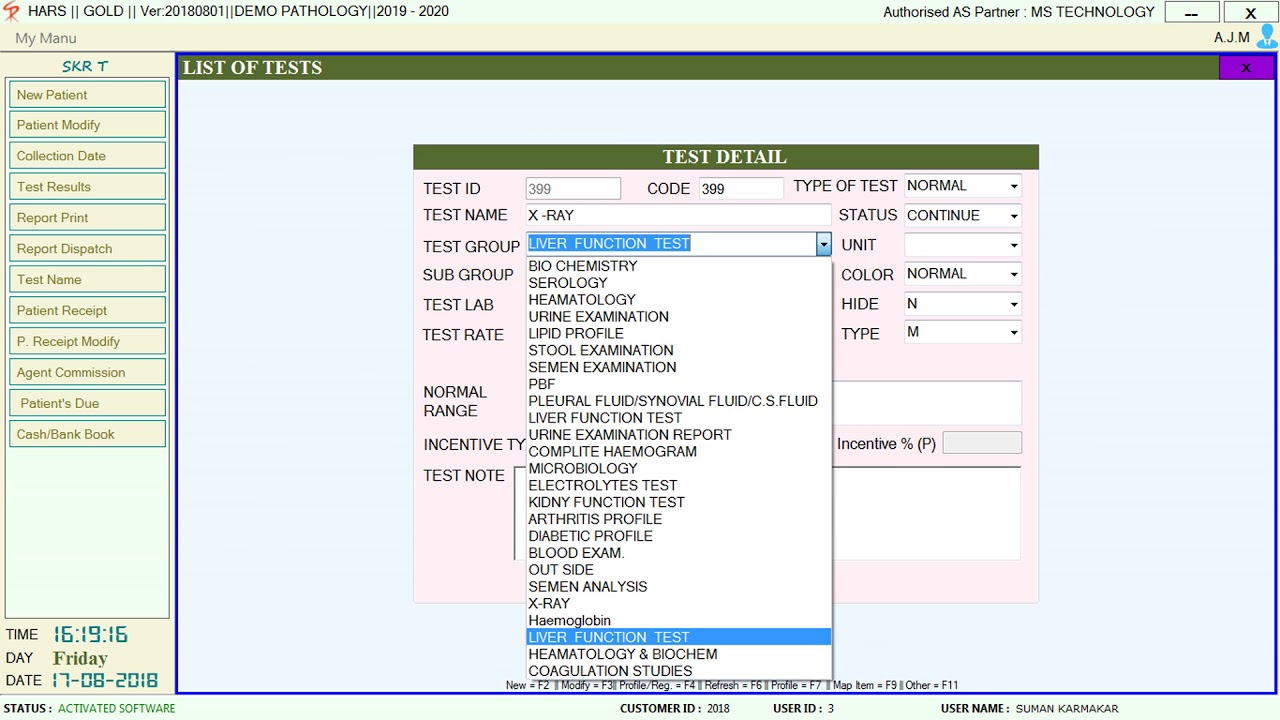Choose KIDNY FUNCTION TEST option
The height and width of the screenshot is (720, 1280).
pos(679,502)
